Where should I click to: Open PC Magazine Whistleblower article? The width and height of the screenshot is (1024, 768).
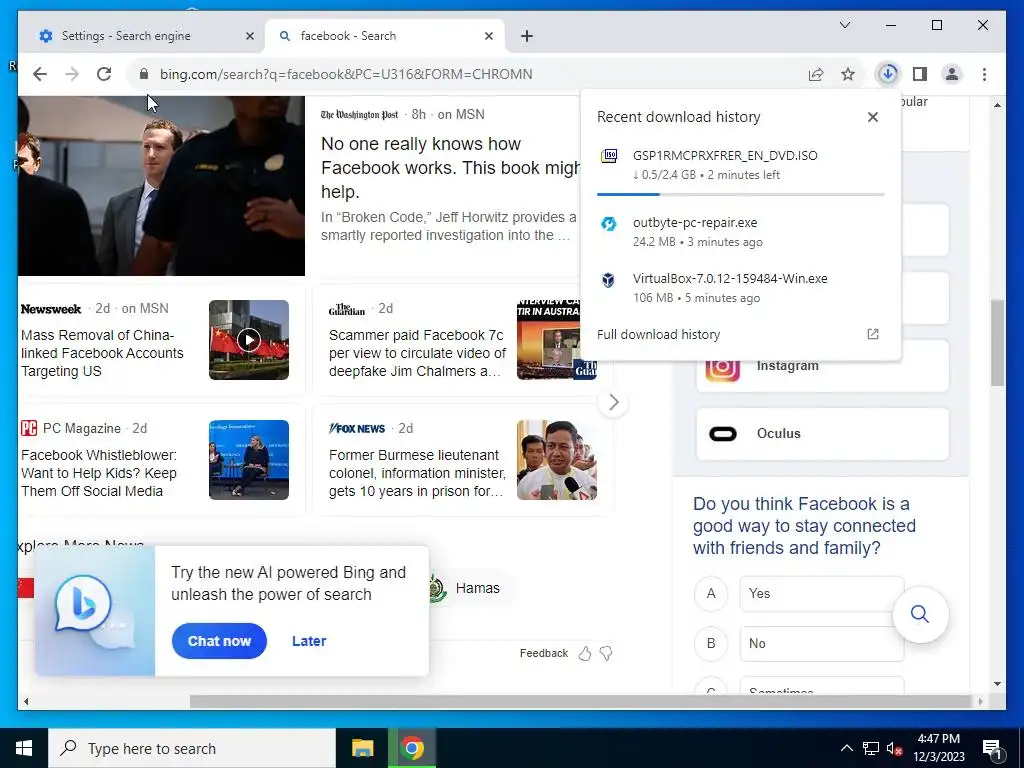[99, 473]
